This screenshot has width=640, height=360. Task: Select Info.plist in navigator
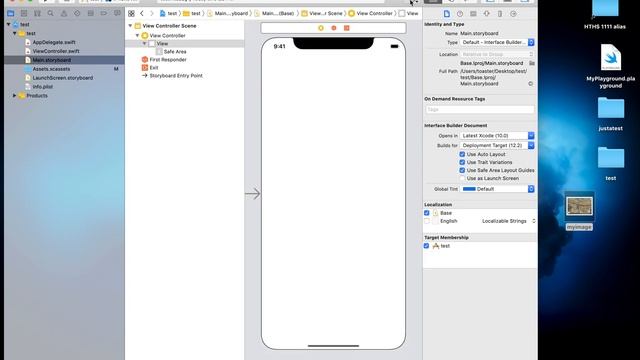pos(43,87)
